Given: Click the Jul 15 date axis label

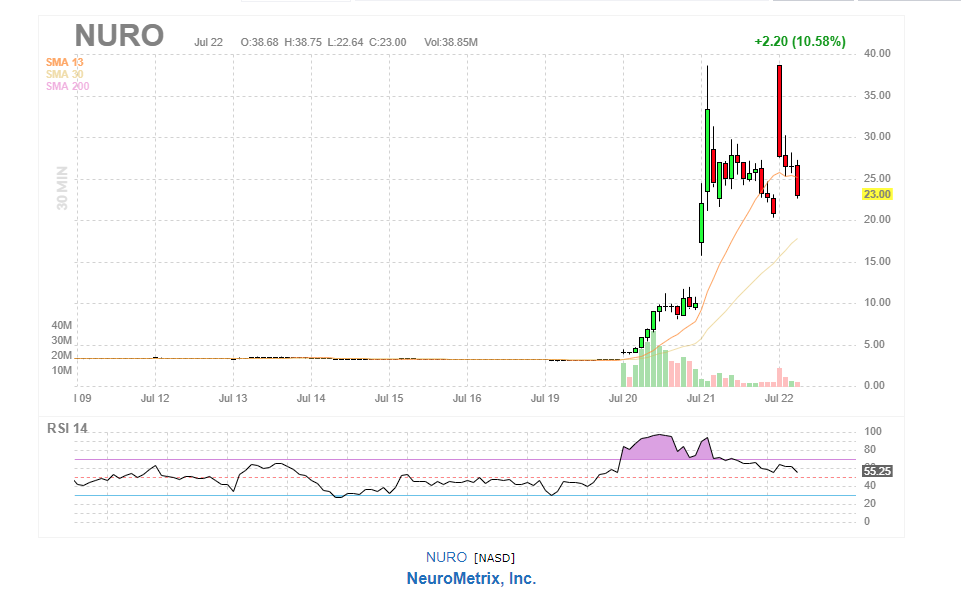Looking at the screenshot, I should coord(389,398).
